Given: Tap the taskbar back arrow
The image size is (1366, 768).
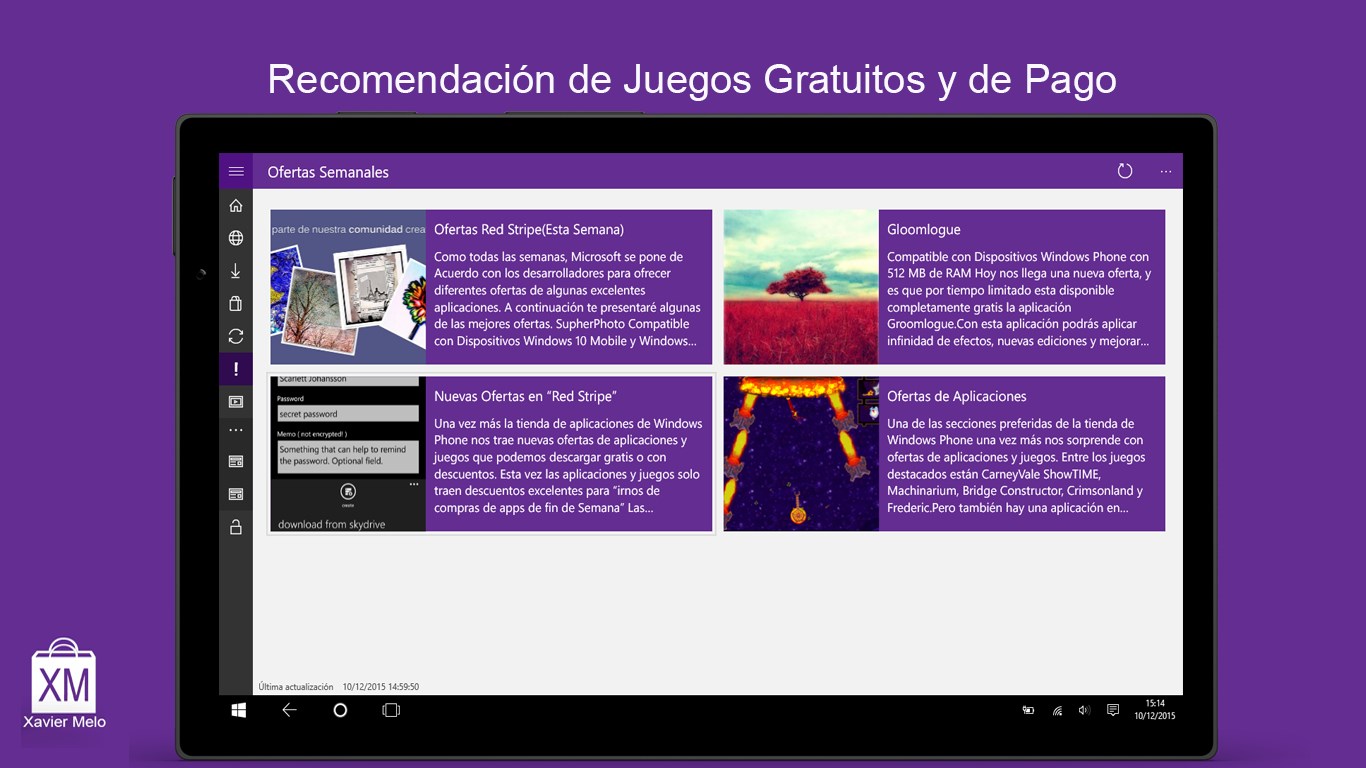Looking at the screenshot, I should point(289,710).
